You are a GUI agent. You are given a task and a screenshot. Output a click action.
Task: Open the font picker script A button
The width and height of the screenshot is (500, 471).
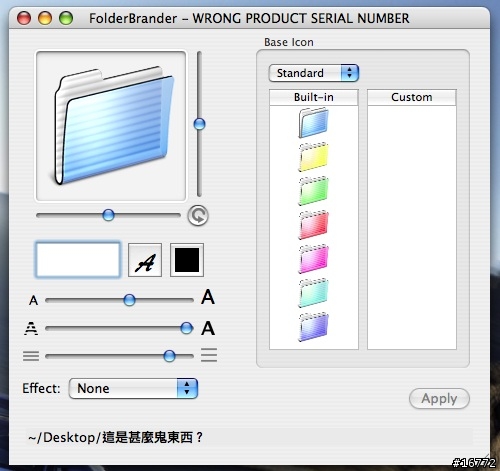[145, 260]
